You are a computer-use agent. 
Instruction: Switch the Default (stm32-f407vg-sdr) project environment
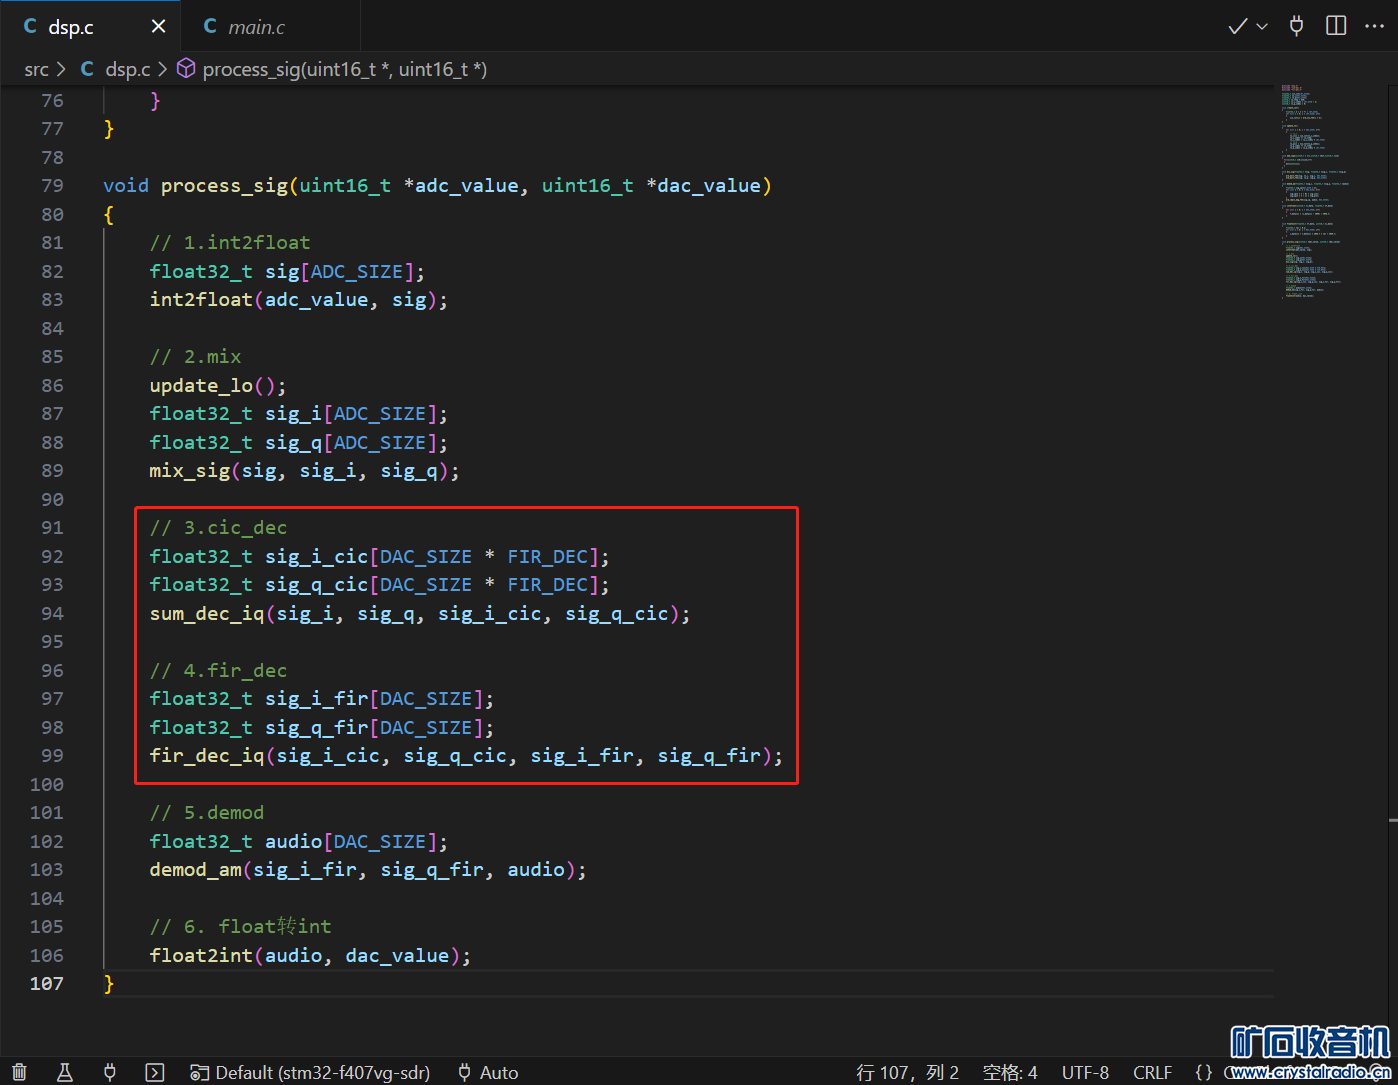311,1072
